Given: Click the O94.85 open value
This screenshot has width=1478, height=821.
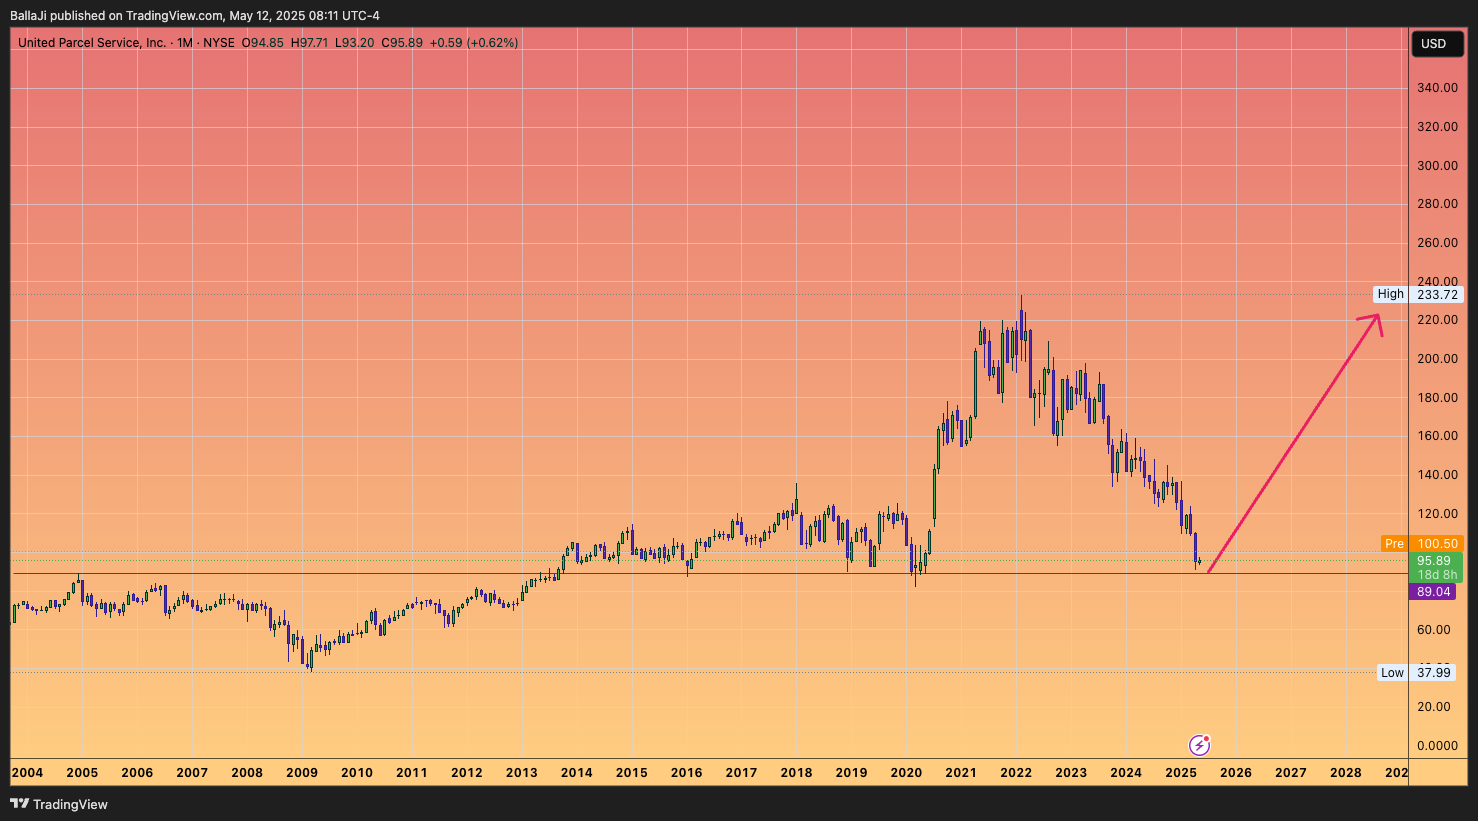Looking at the screenshot, I should coord(263,43).
